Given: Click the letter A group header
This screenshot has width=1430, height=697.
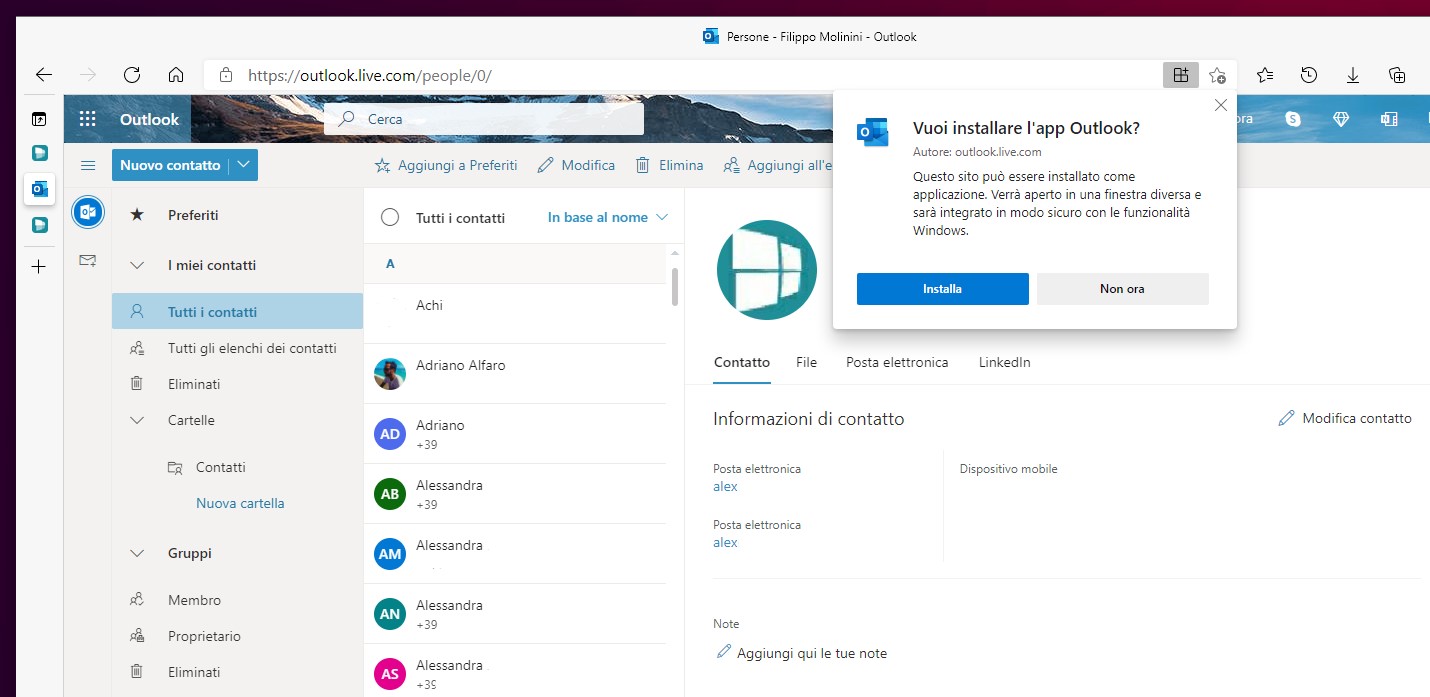Looking at the screenshot, I should (x=515, y=264).
